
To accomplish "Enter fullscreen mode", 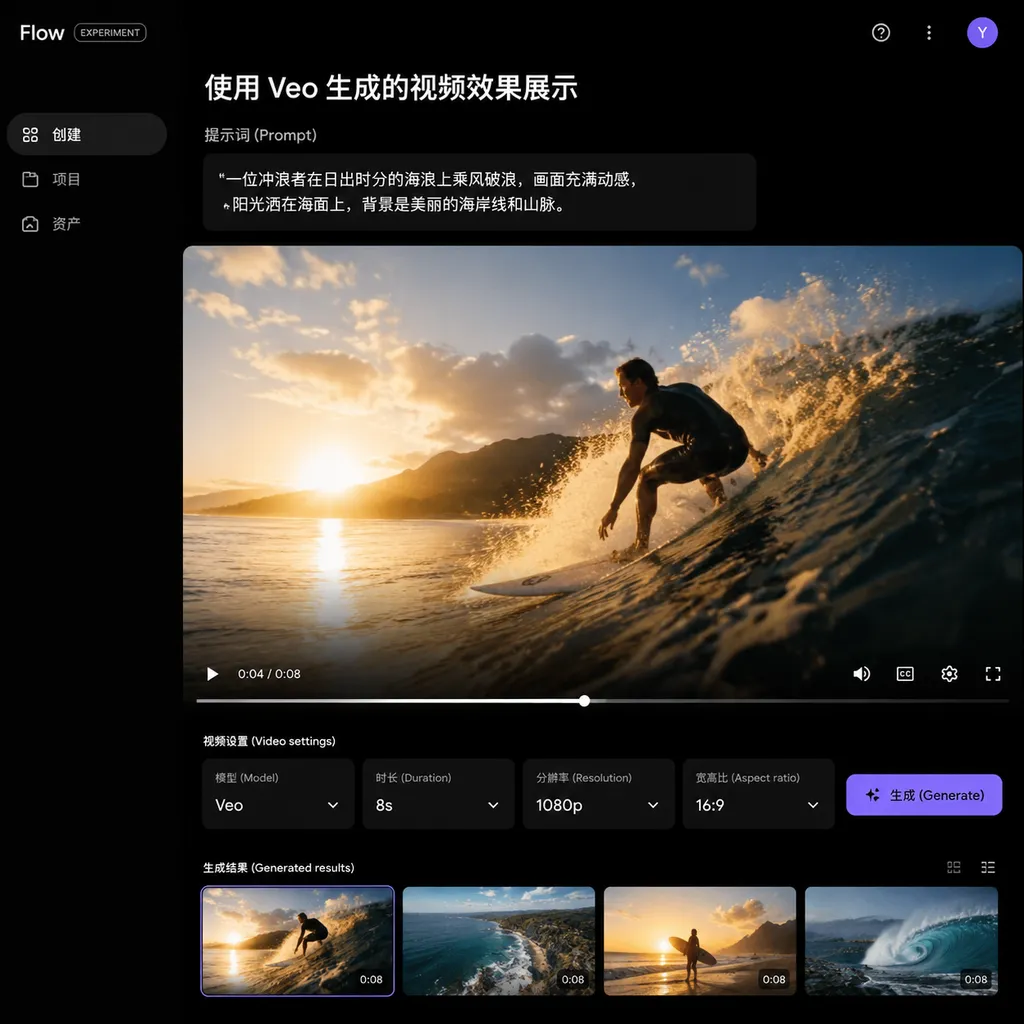I will [993, 674].
